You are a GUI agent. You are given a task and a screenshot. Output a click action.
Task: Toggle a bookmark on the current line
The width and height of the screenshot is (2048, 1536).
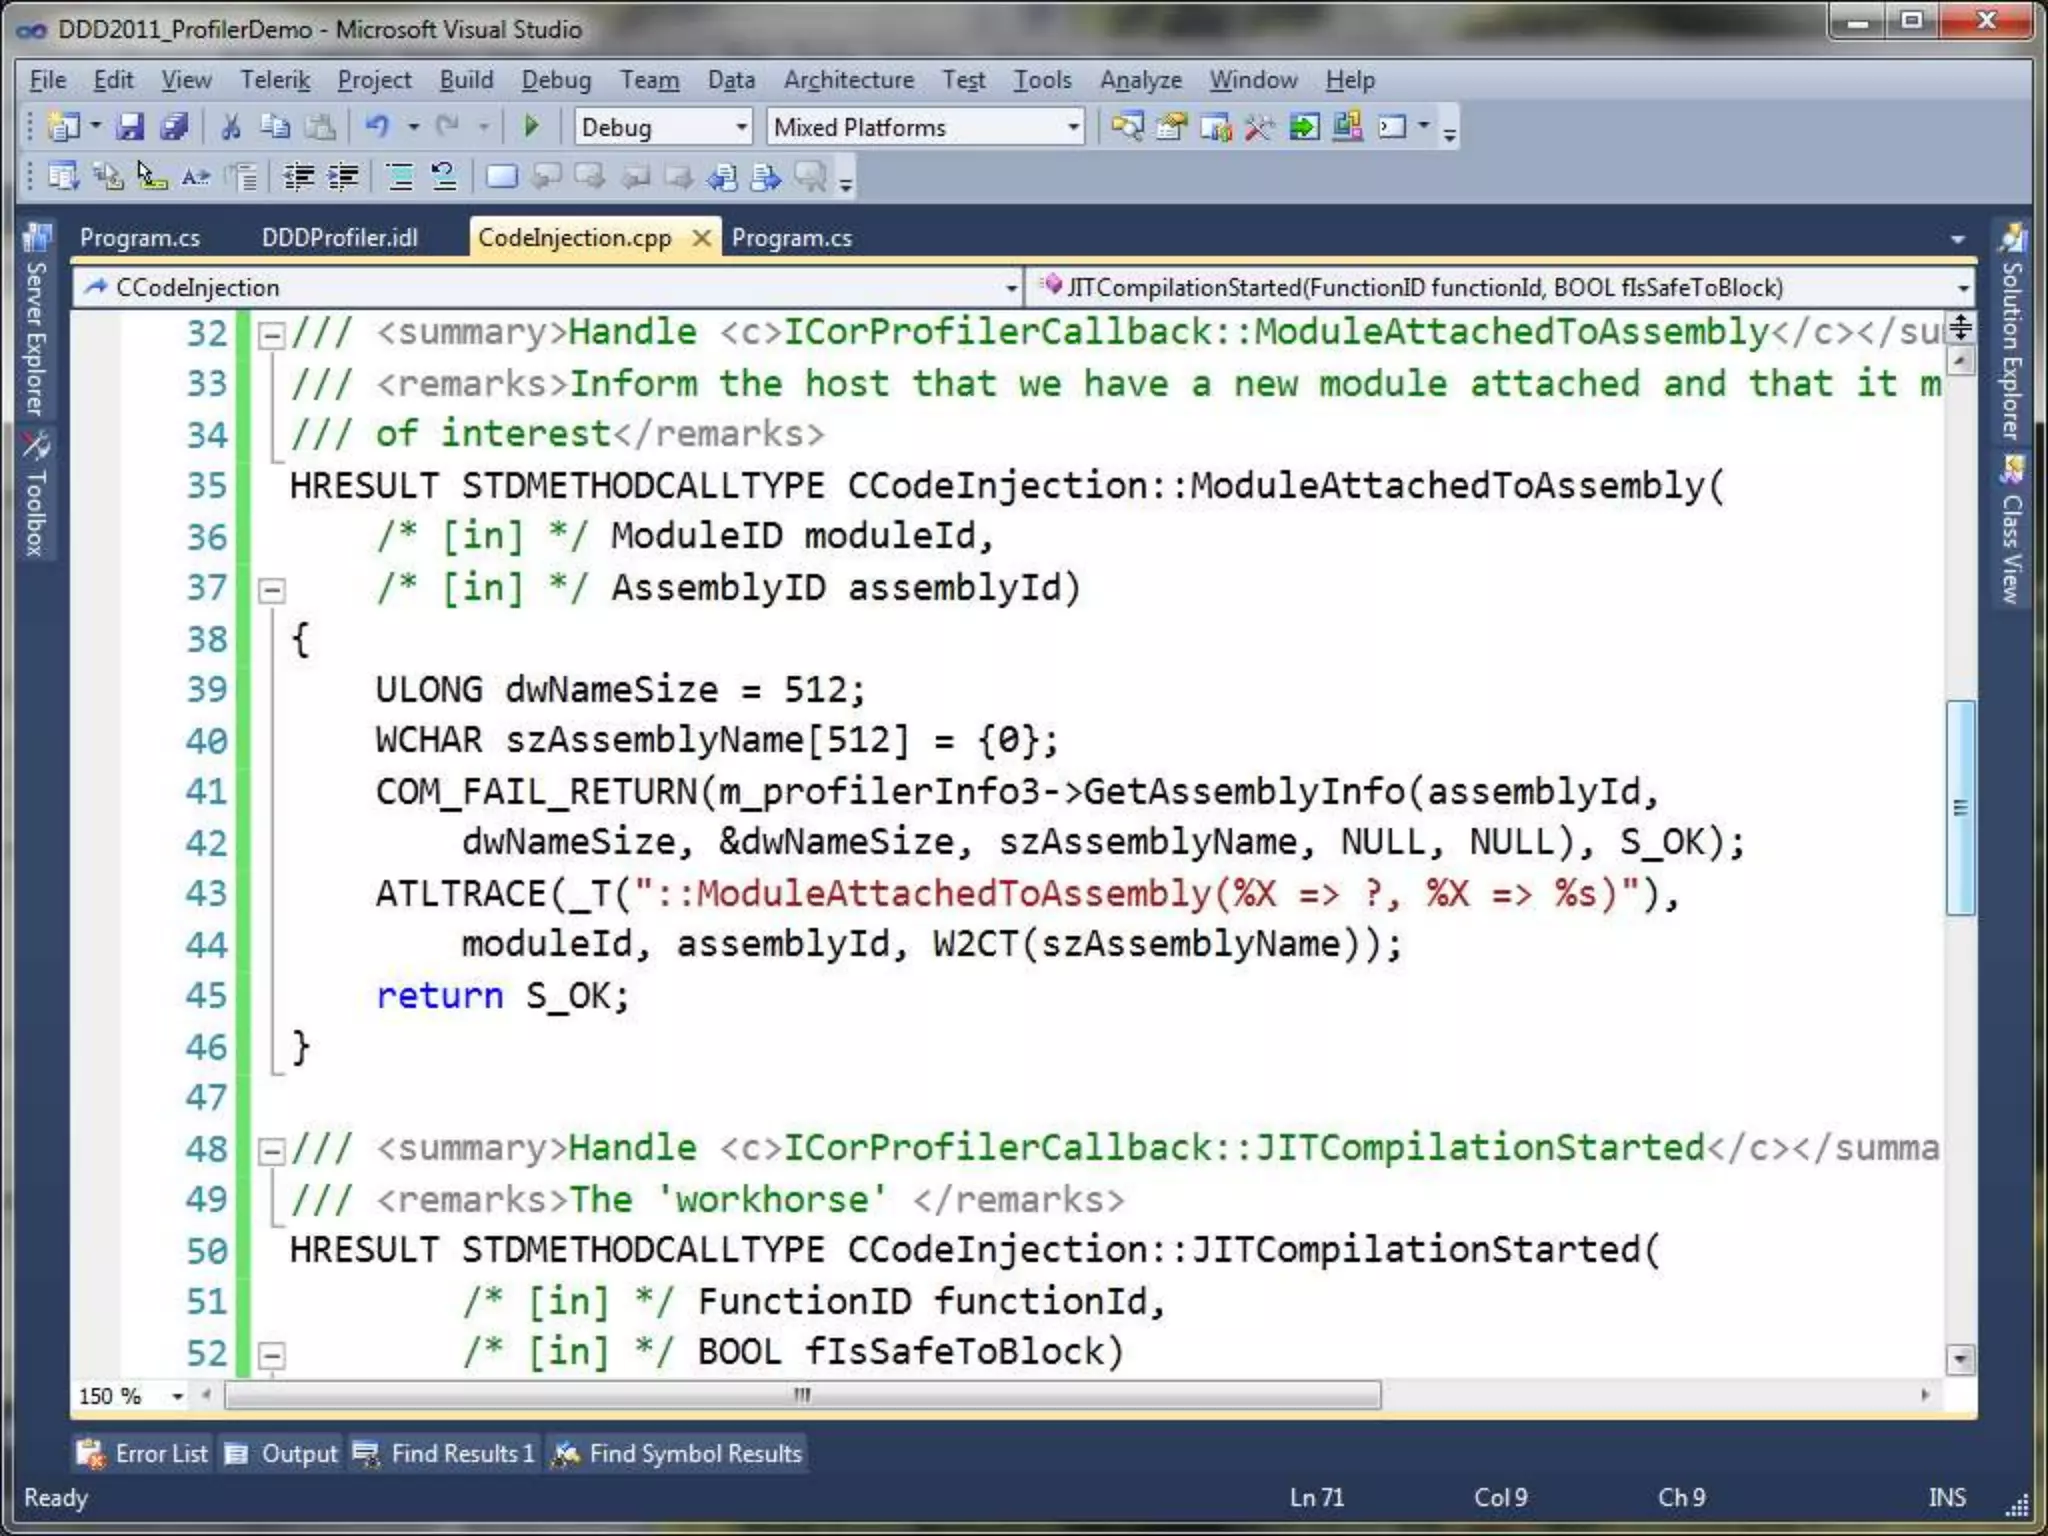click(x=501, y=177)
